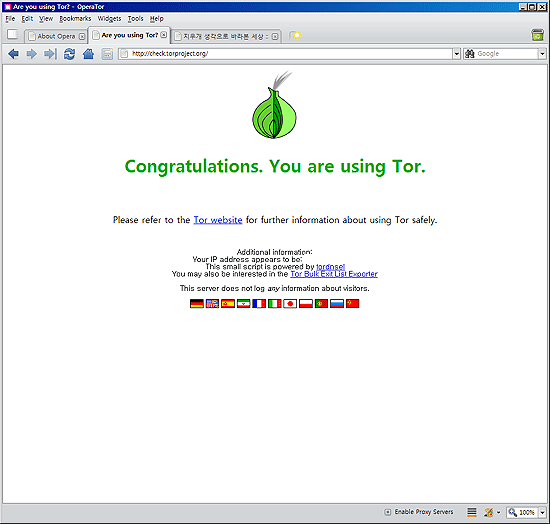Open the View menu

coord(46,19)
